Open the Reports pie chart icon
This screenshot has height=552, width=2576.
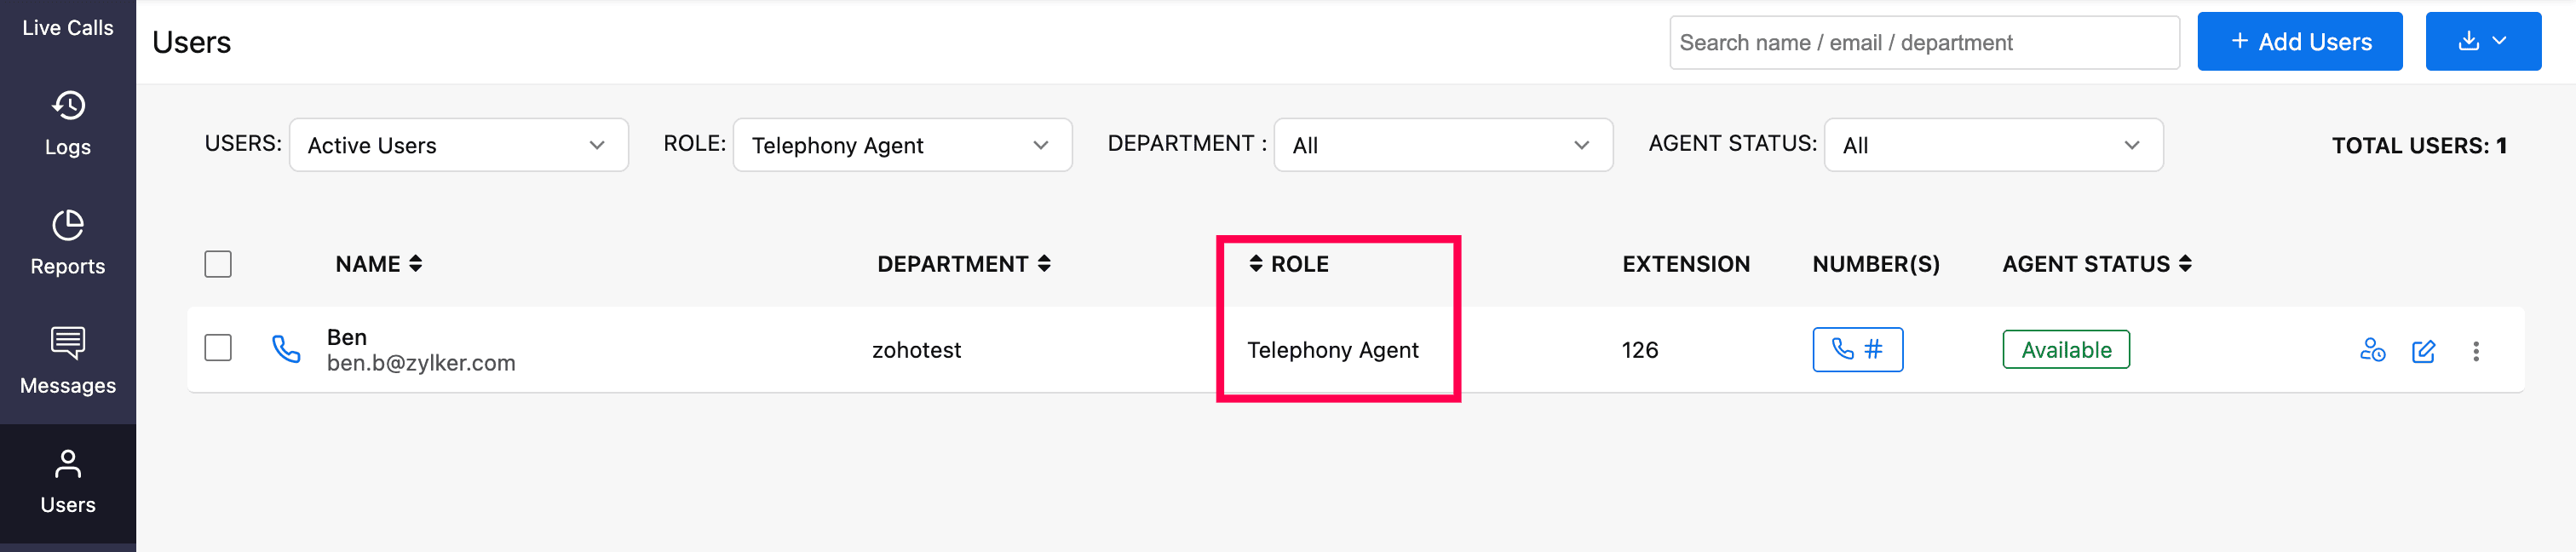(68, 225)
